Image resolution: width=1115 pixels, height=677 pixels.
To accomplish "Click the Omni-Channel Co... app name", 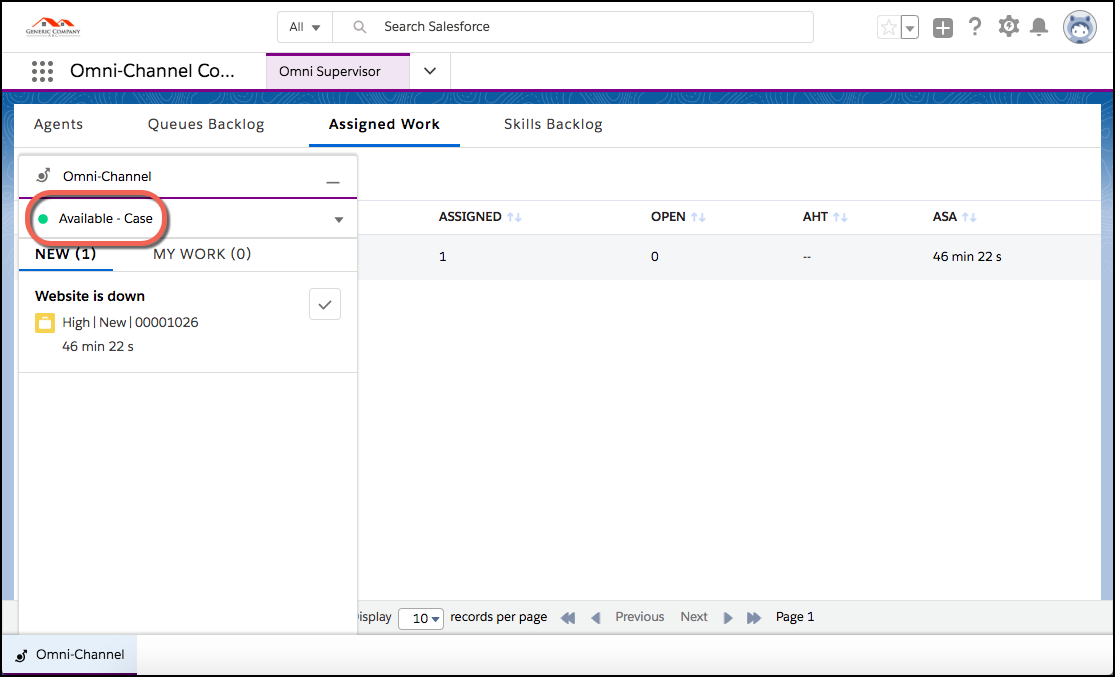I will pyautogui.click(x=152, y=71).
